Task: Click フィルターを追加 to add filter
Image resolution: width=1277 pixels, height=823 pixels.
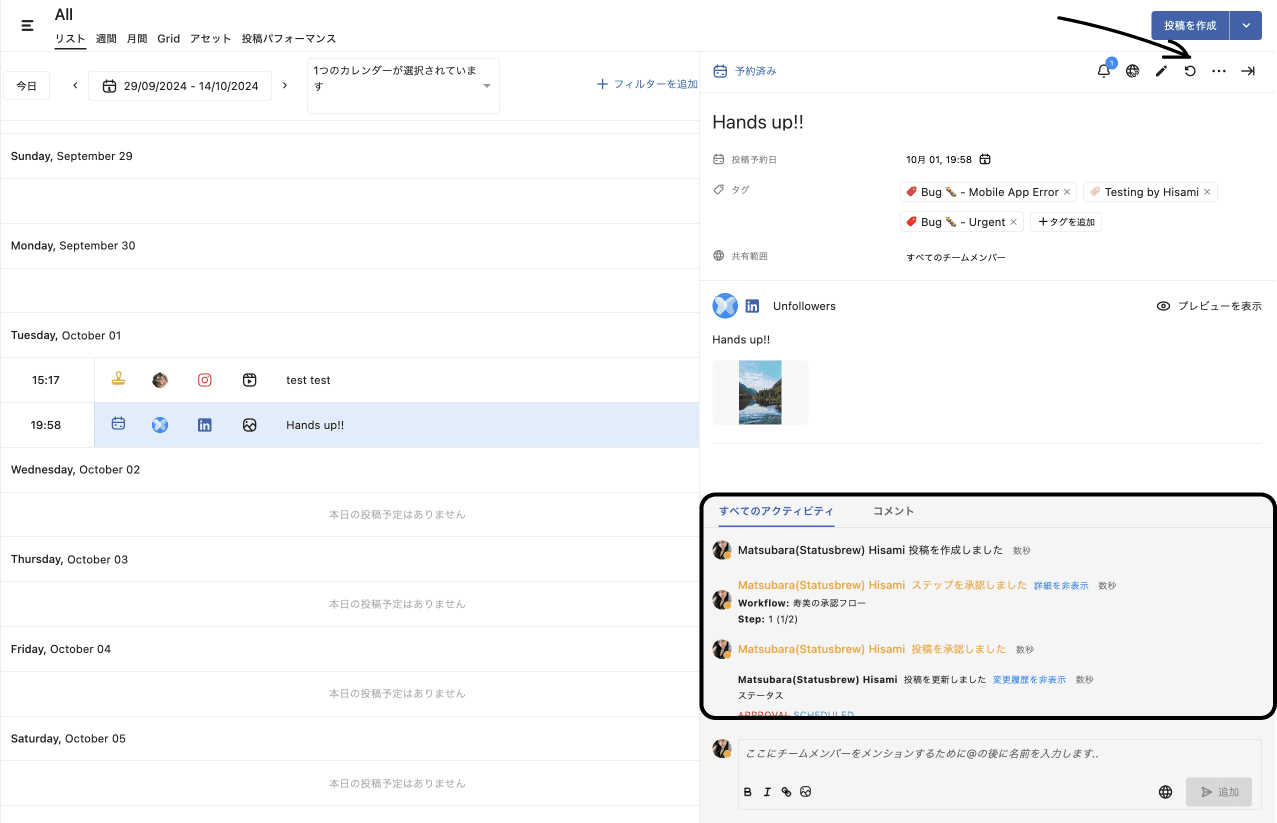Action: [x=647, y=85]
